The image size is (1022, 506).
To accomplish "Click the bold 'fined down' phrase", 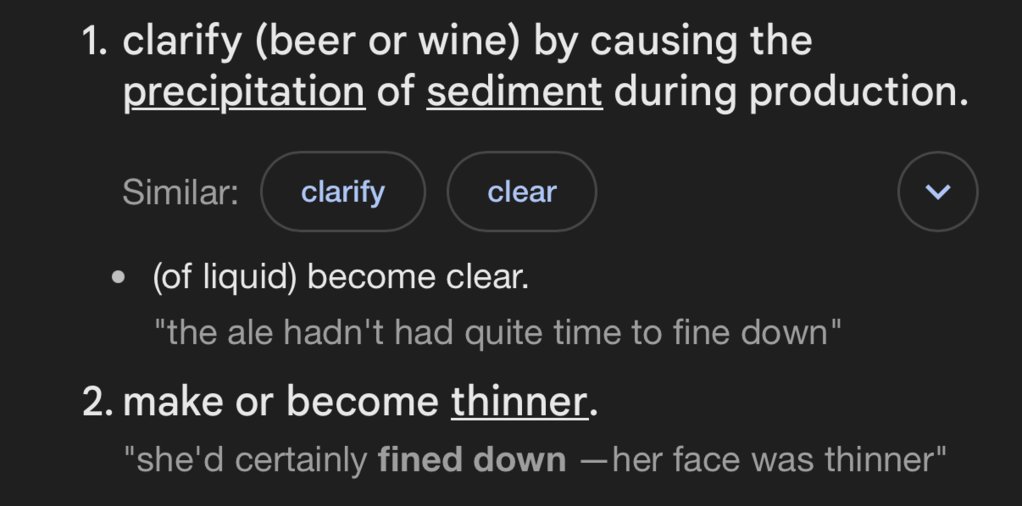I will (x=472, y=460).
